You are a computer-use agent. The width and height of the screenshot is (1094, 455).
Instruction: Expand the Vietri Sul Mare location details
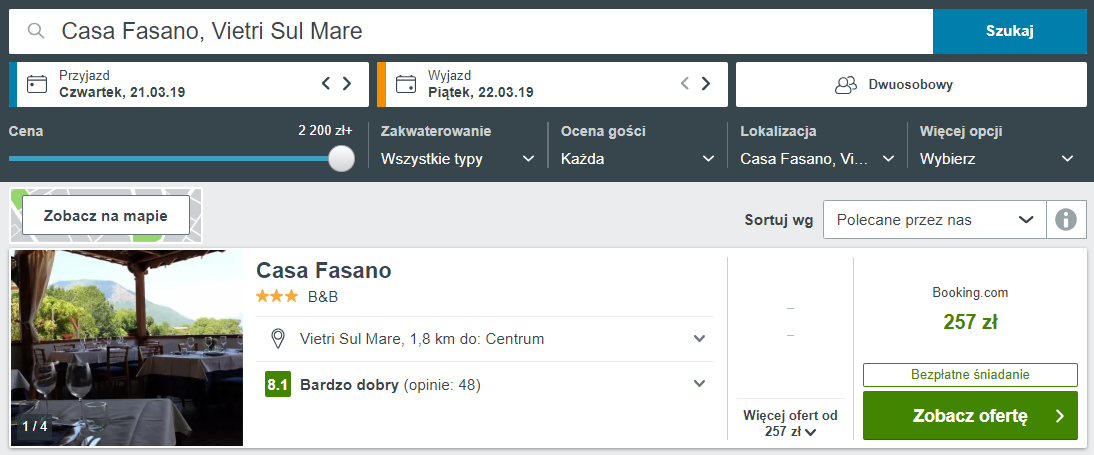coord(700,339)
